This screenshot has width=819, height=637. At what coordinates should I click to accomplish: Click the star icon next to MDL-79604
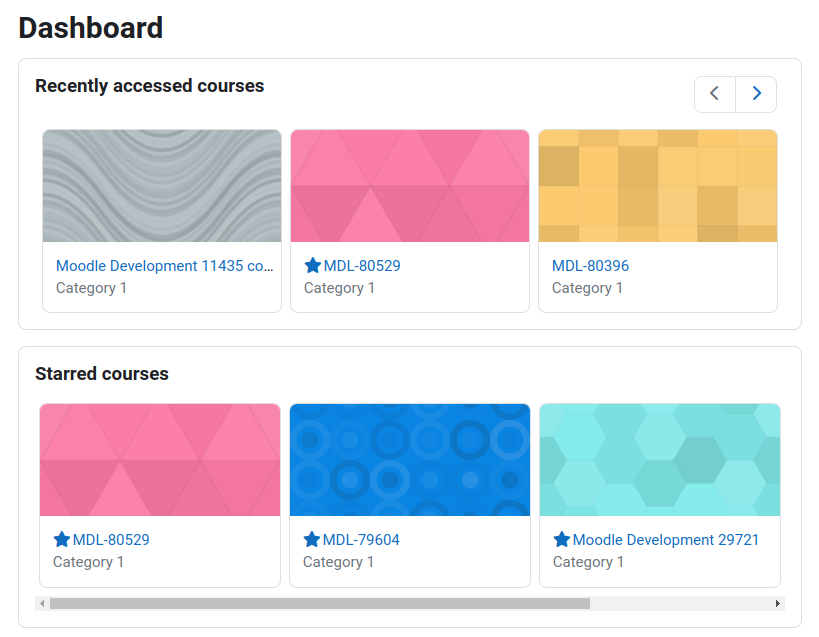coord(312,539)
